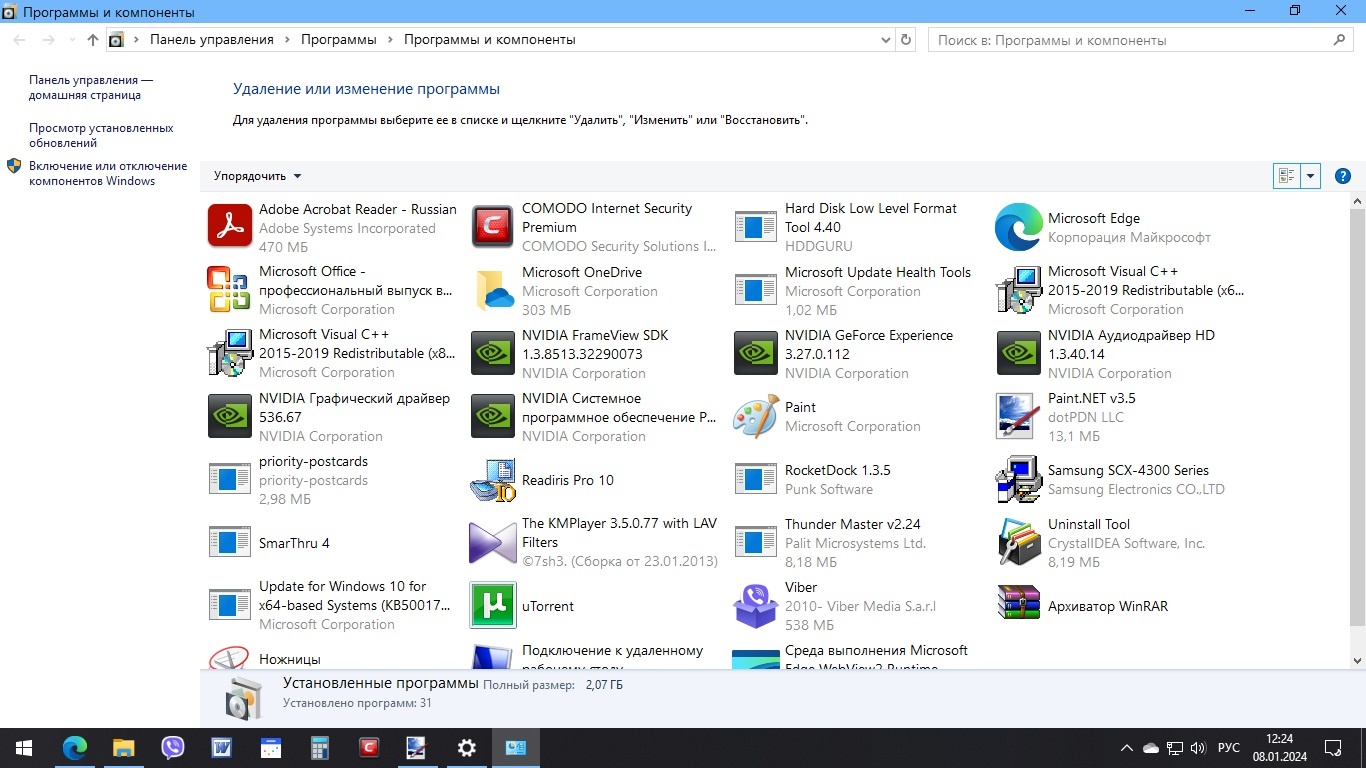Open recent locations dropdown near back arrows
This screenshot has height=768, width=1366.
pos(72,40)
